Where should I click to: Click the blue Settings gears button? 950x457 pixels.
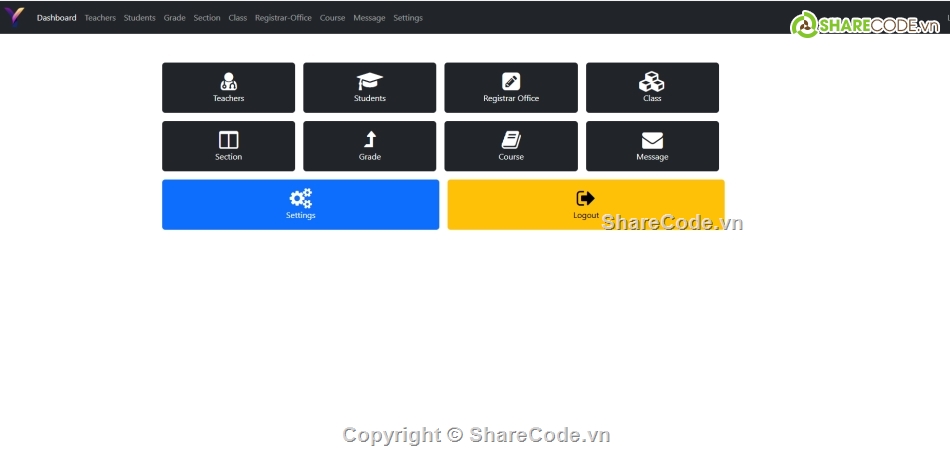tap(300, 204)
